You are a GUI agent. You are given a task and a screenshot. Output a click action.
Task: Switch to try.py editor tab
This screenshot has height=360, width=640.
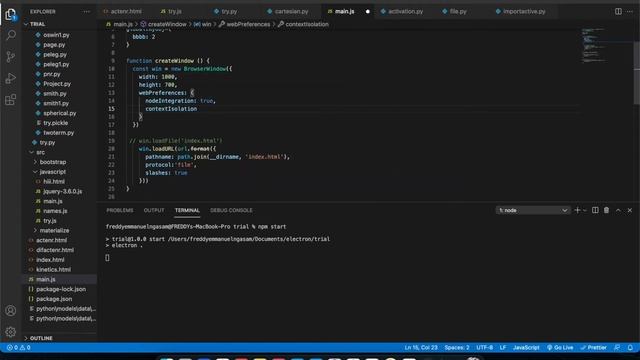(x=229, y=11)
